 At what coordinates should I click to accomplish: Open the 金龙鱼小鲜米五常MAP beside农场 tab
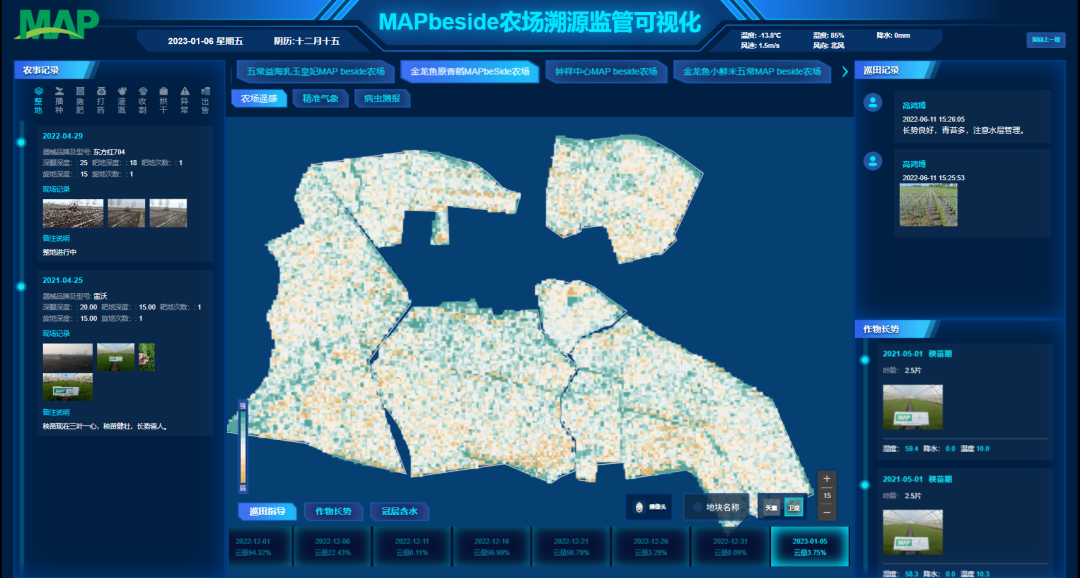[x=752, y=72]
